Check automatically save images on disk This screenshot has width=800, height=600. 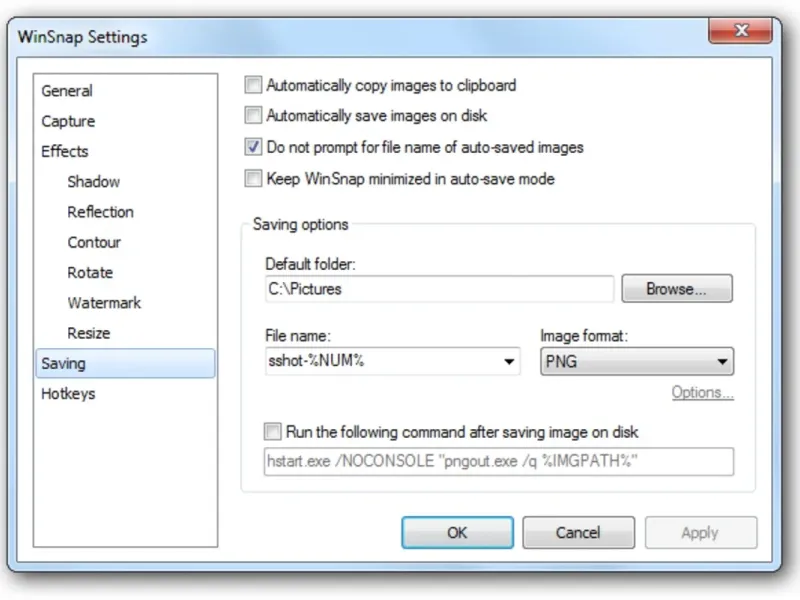point(254,116)
